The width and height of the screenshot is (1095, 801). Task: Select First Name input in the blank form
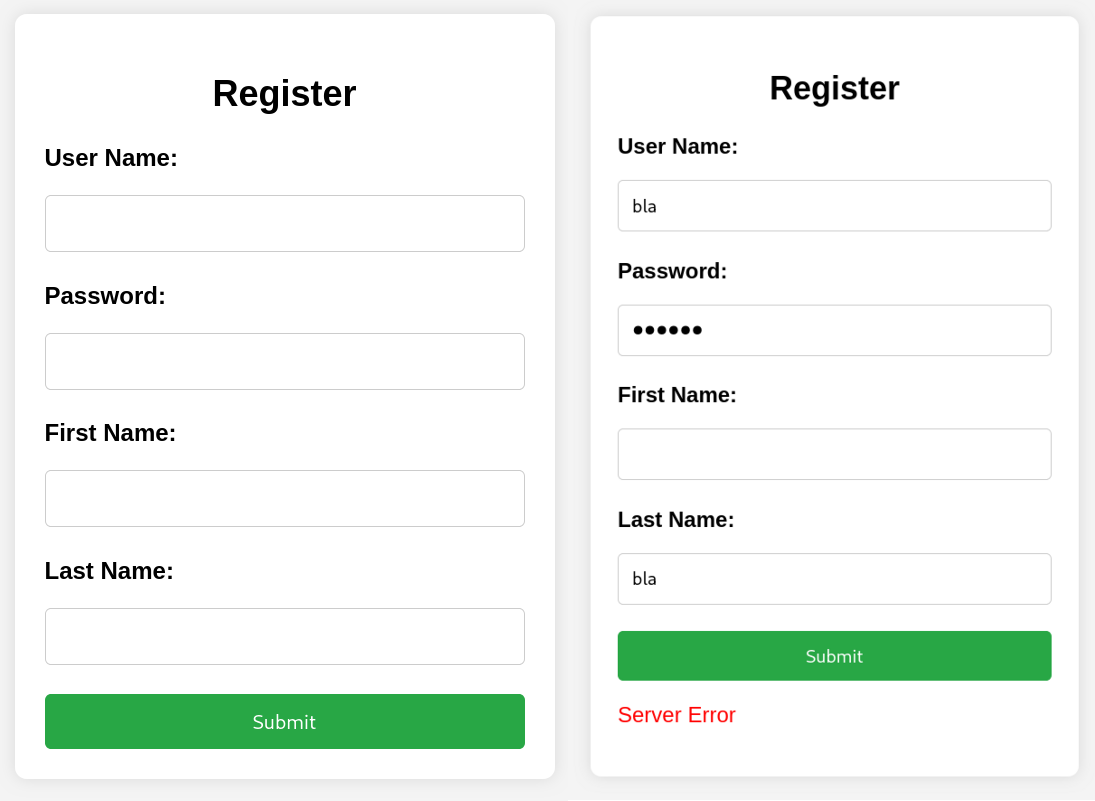coord(284,498)
